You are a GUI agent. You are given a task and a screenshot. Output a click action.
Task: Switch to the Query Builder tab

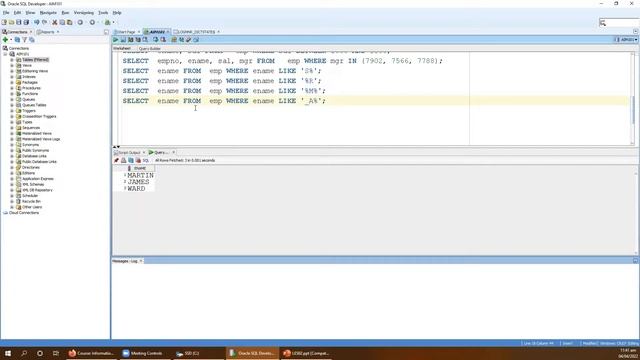(150, 49)
